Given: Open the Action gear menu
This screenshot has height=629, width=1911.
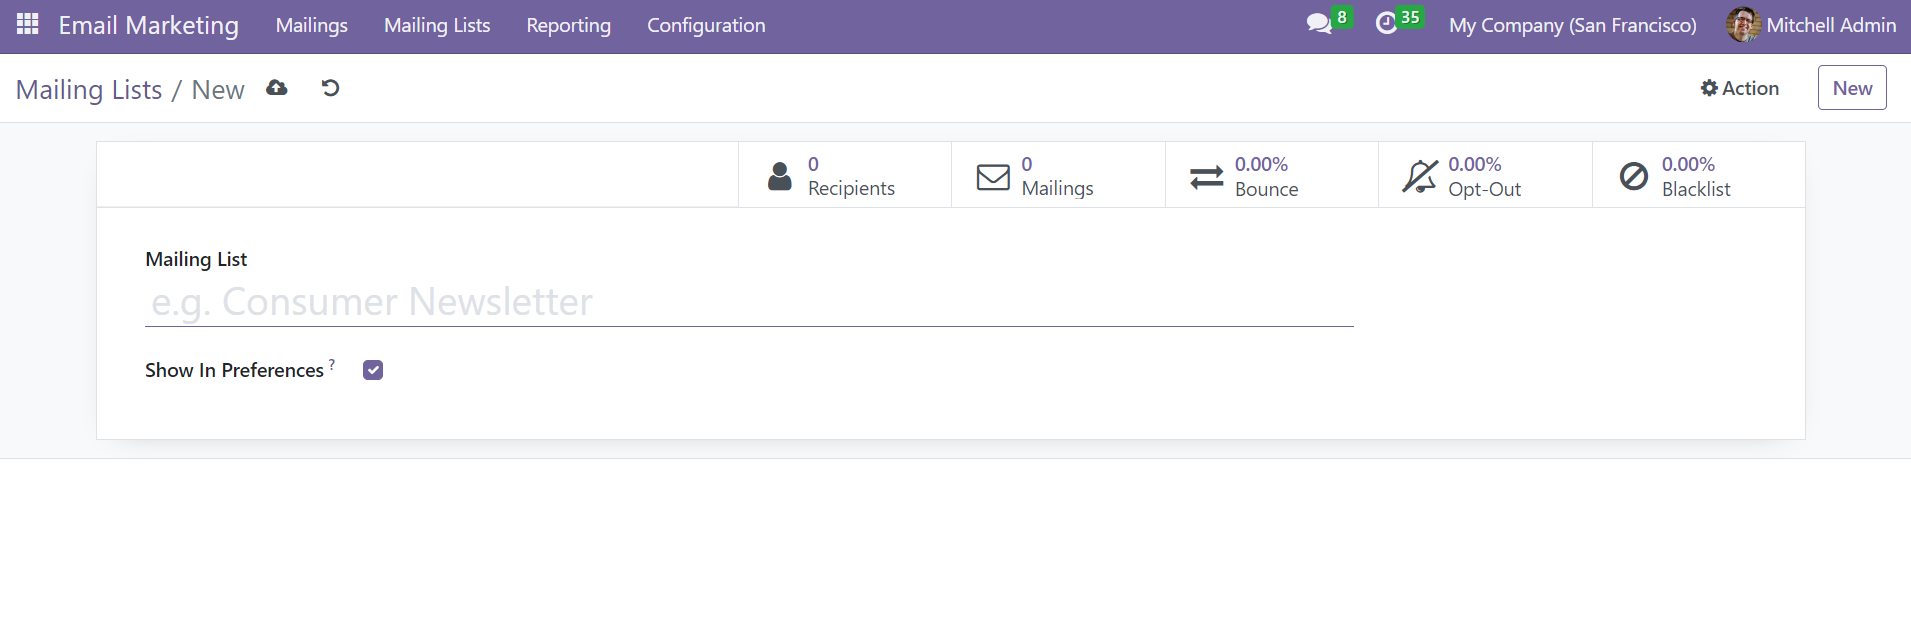Looking at the screenshot, I should (1740, 88).
